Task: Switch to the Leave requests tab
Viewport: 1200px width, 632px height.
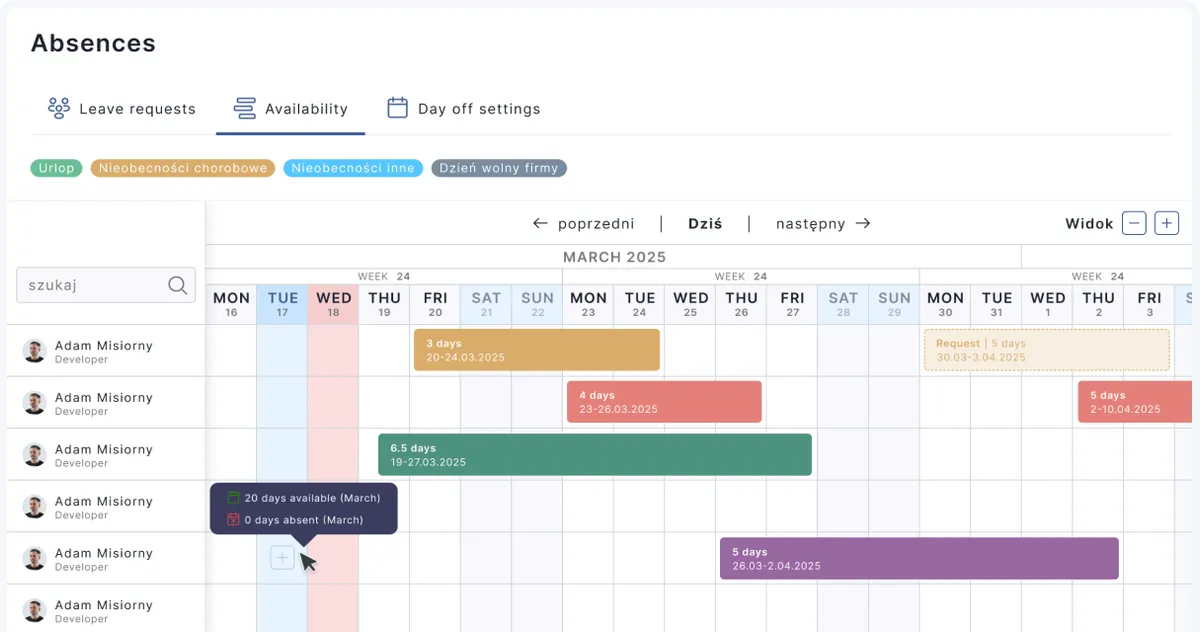Action: [137, 109]
